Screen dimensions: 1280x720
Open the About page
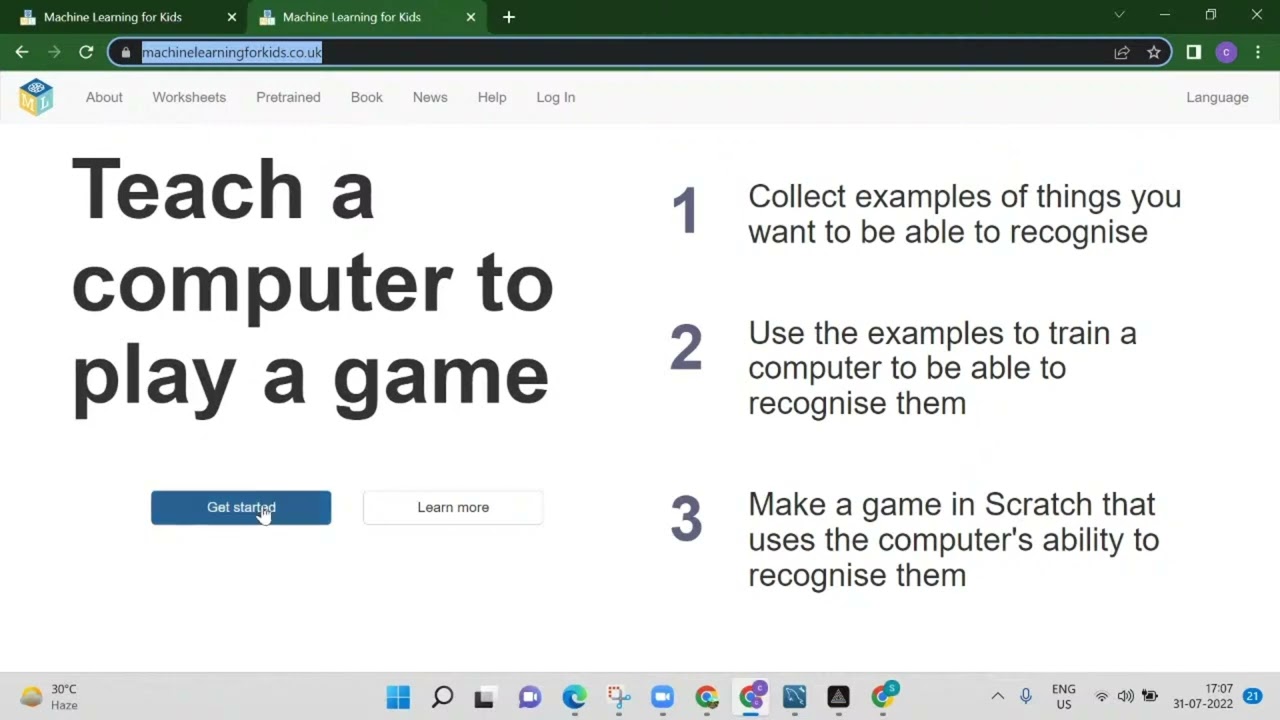104,97
